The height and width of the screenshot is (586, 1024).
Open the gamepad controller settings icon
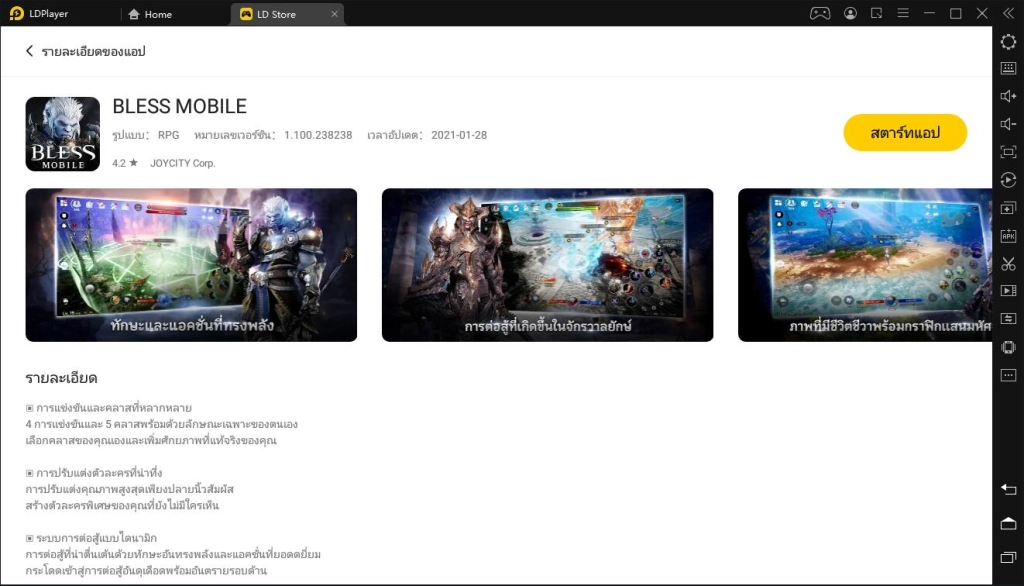tap(820, 13)
